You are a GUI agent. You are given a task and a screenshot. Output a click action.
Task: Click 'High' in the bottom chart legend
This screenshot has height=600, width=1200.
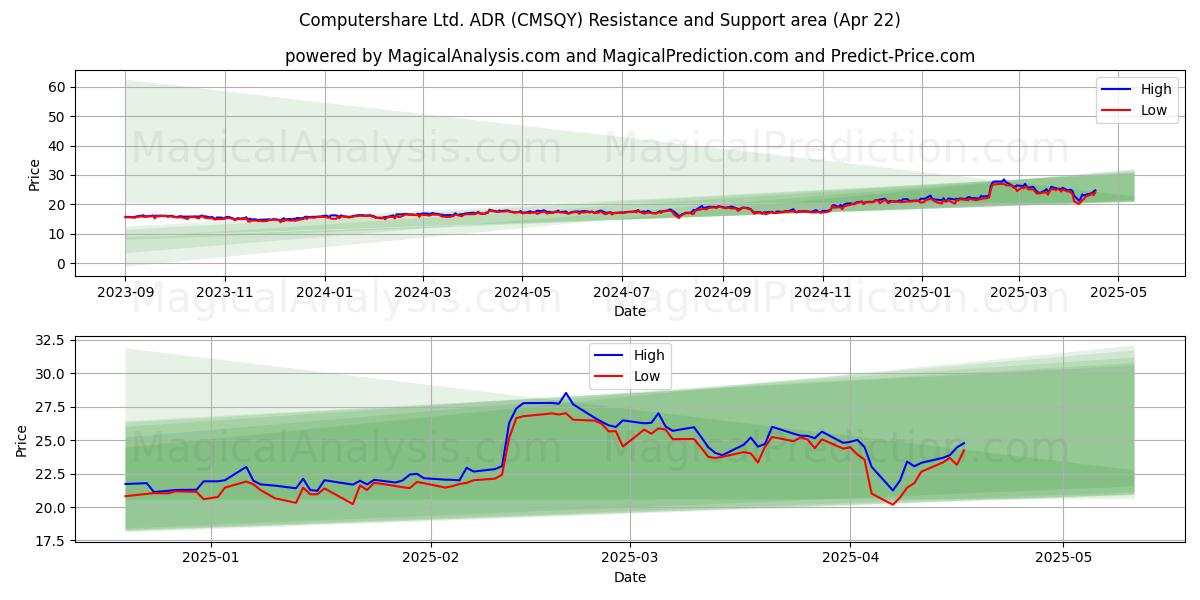pyautogui.click(x=649, y=355)
